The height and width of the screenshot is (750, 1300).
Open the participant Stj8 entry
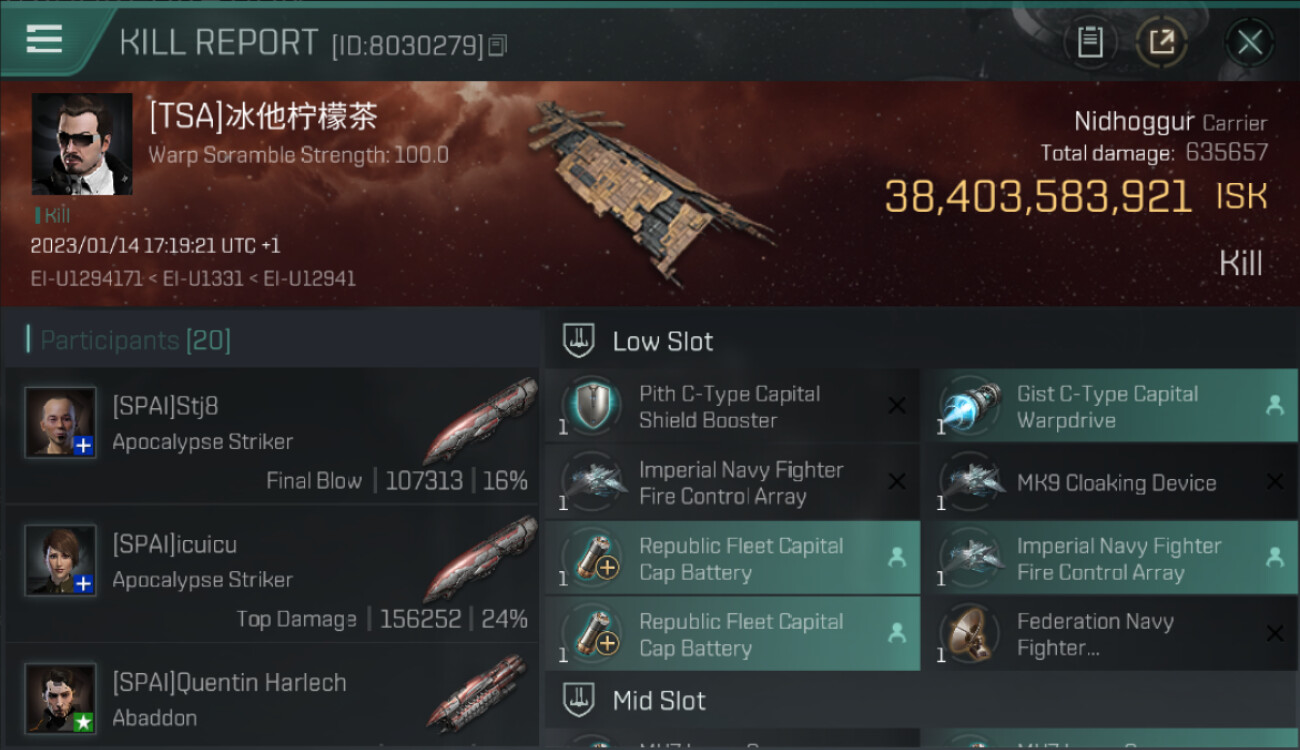click(x=272, y=436)
